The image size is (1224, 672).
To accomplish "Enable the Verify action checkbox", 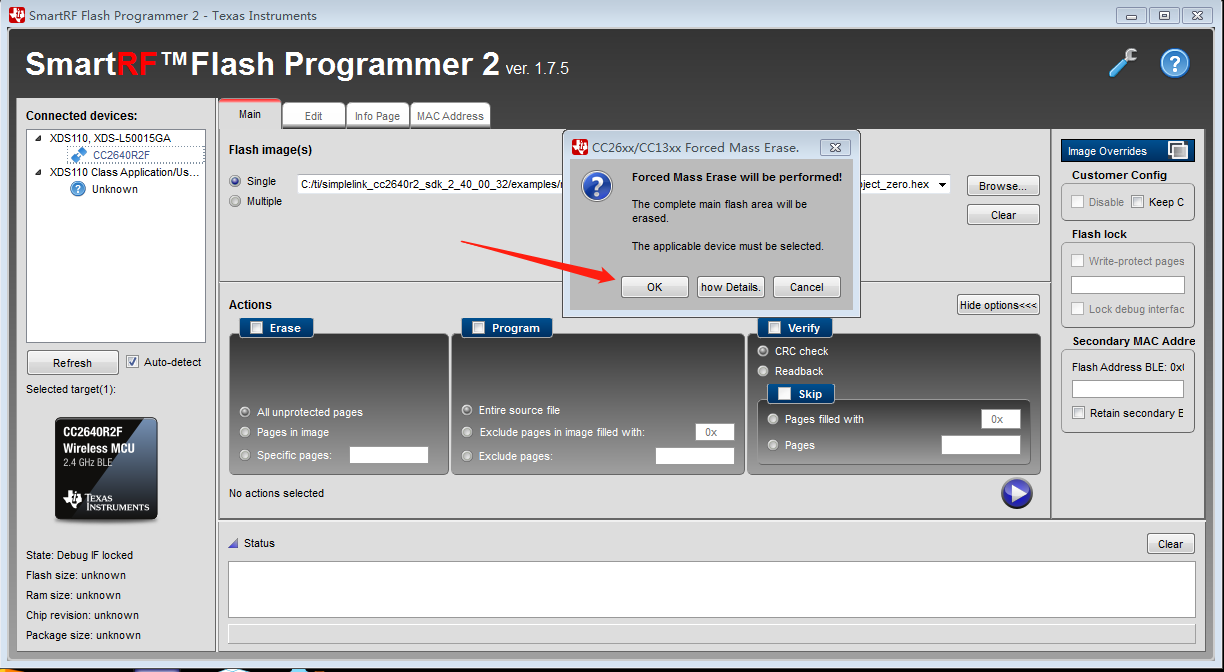I will (774, 327).
